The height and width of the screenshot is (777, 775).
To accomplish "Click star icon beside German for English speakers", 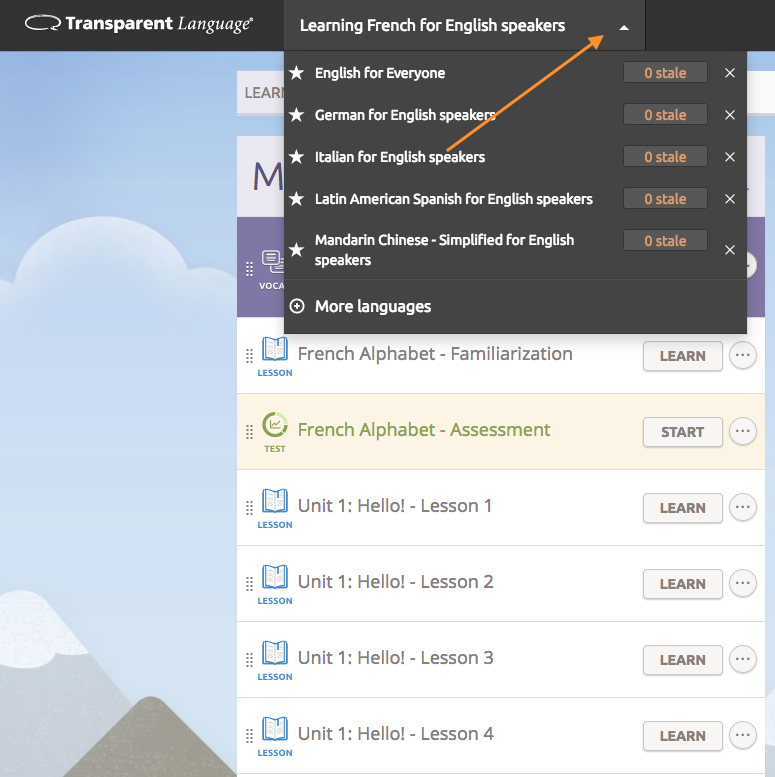I will pos(297,115).
